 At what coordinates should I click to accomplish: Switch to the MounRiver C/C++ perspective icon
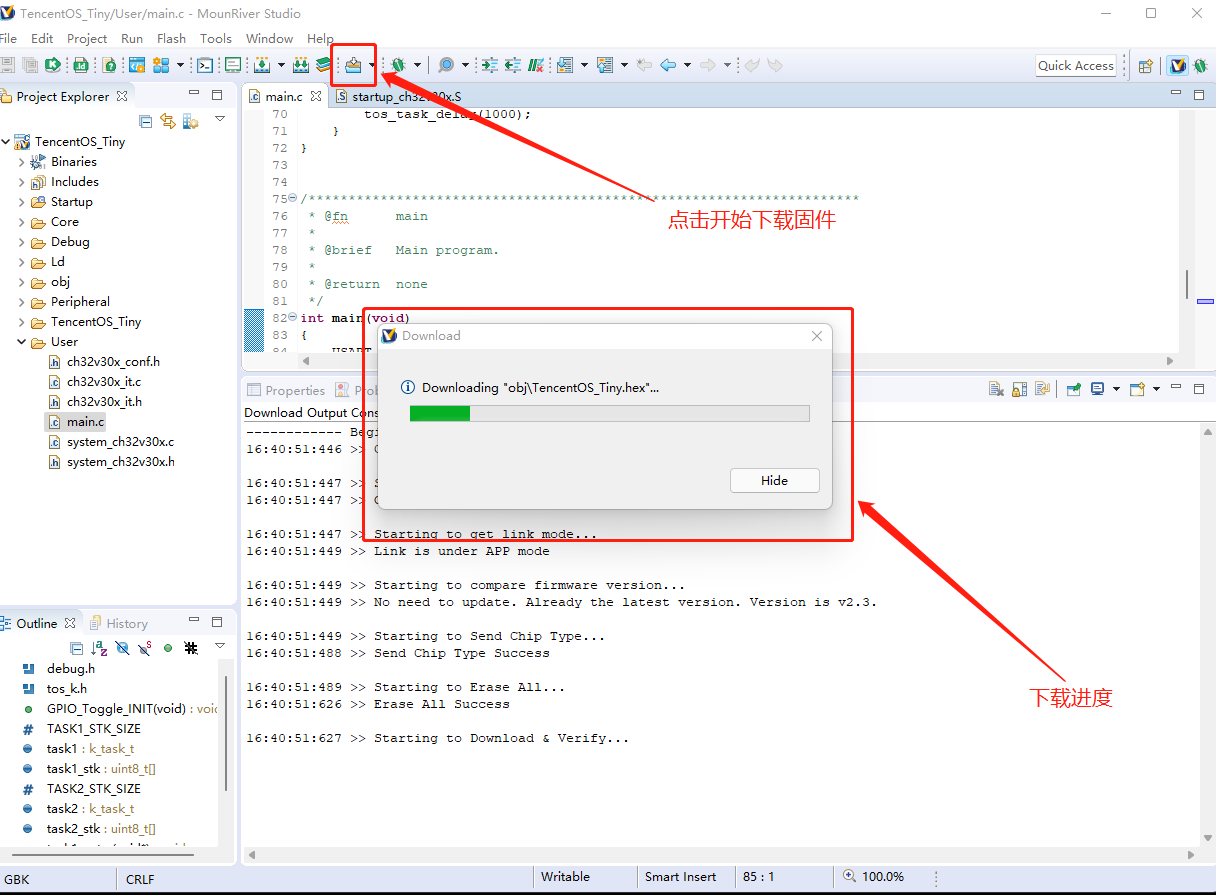point(1178,66)
